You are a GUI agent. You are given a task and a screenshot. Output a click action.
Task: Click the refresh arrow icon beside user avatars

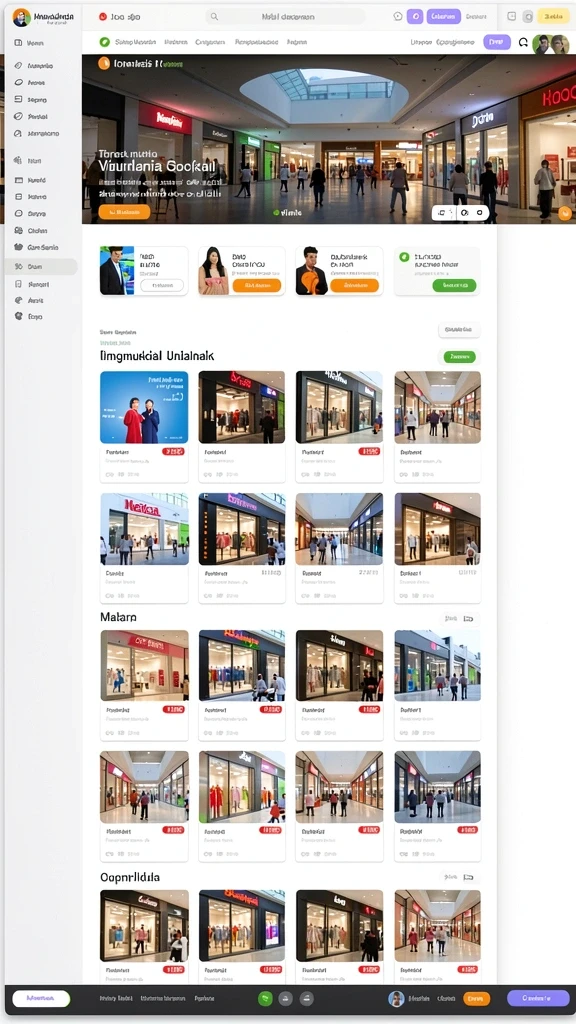[523, 42]
